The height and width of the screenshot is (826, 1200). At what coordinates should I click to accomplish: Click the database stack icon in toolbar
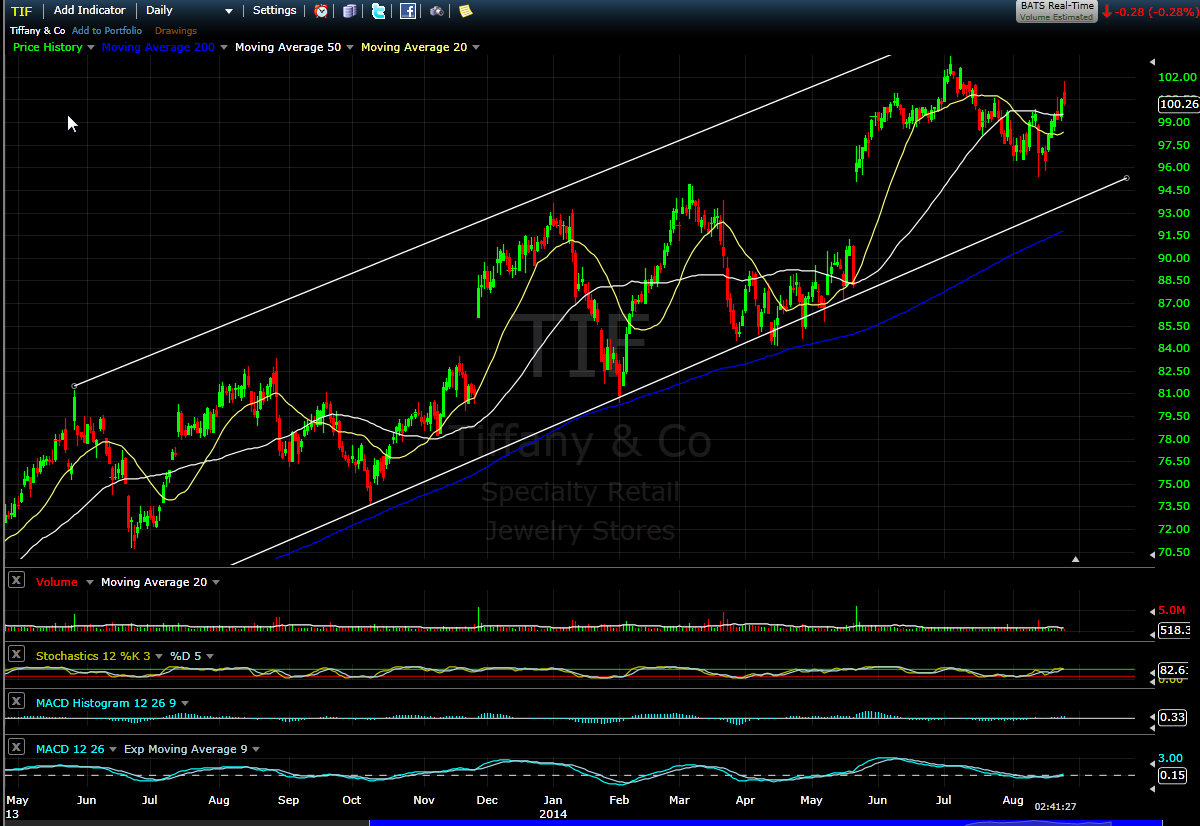pos(349,11)
